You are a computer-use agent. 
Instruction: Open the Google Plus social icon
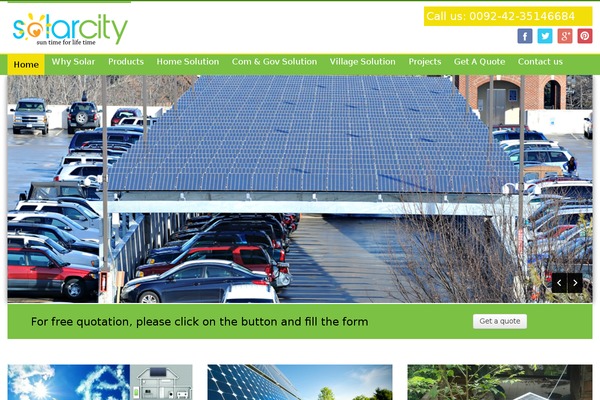point(564,36)
